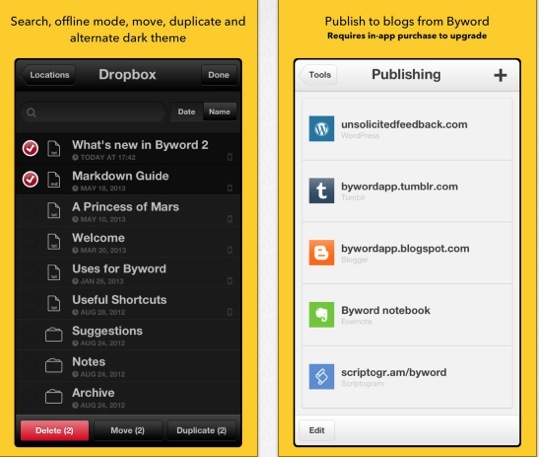539x457 pixels.
Task: Click the magnifier search icon
Action: [31, 112]
